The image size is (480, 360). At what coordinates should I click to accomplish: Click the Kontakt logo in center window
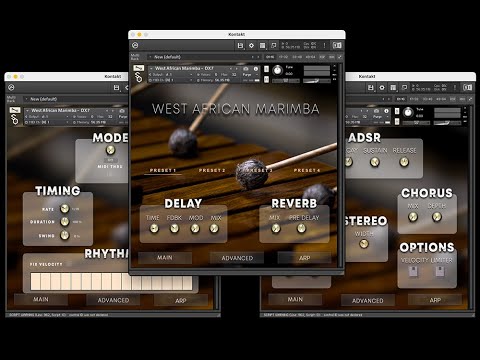point(135,45)
